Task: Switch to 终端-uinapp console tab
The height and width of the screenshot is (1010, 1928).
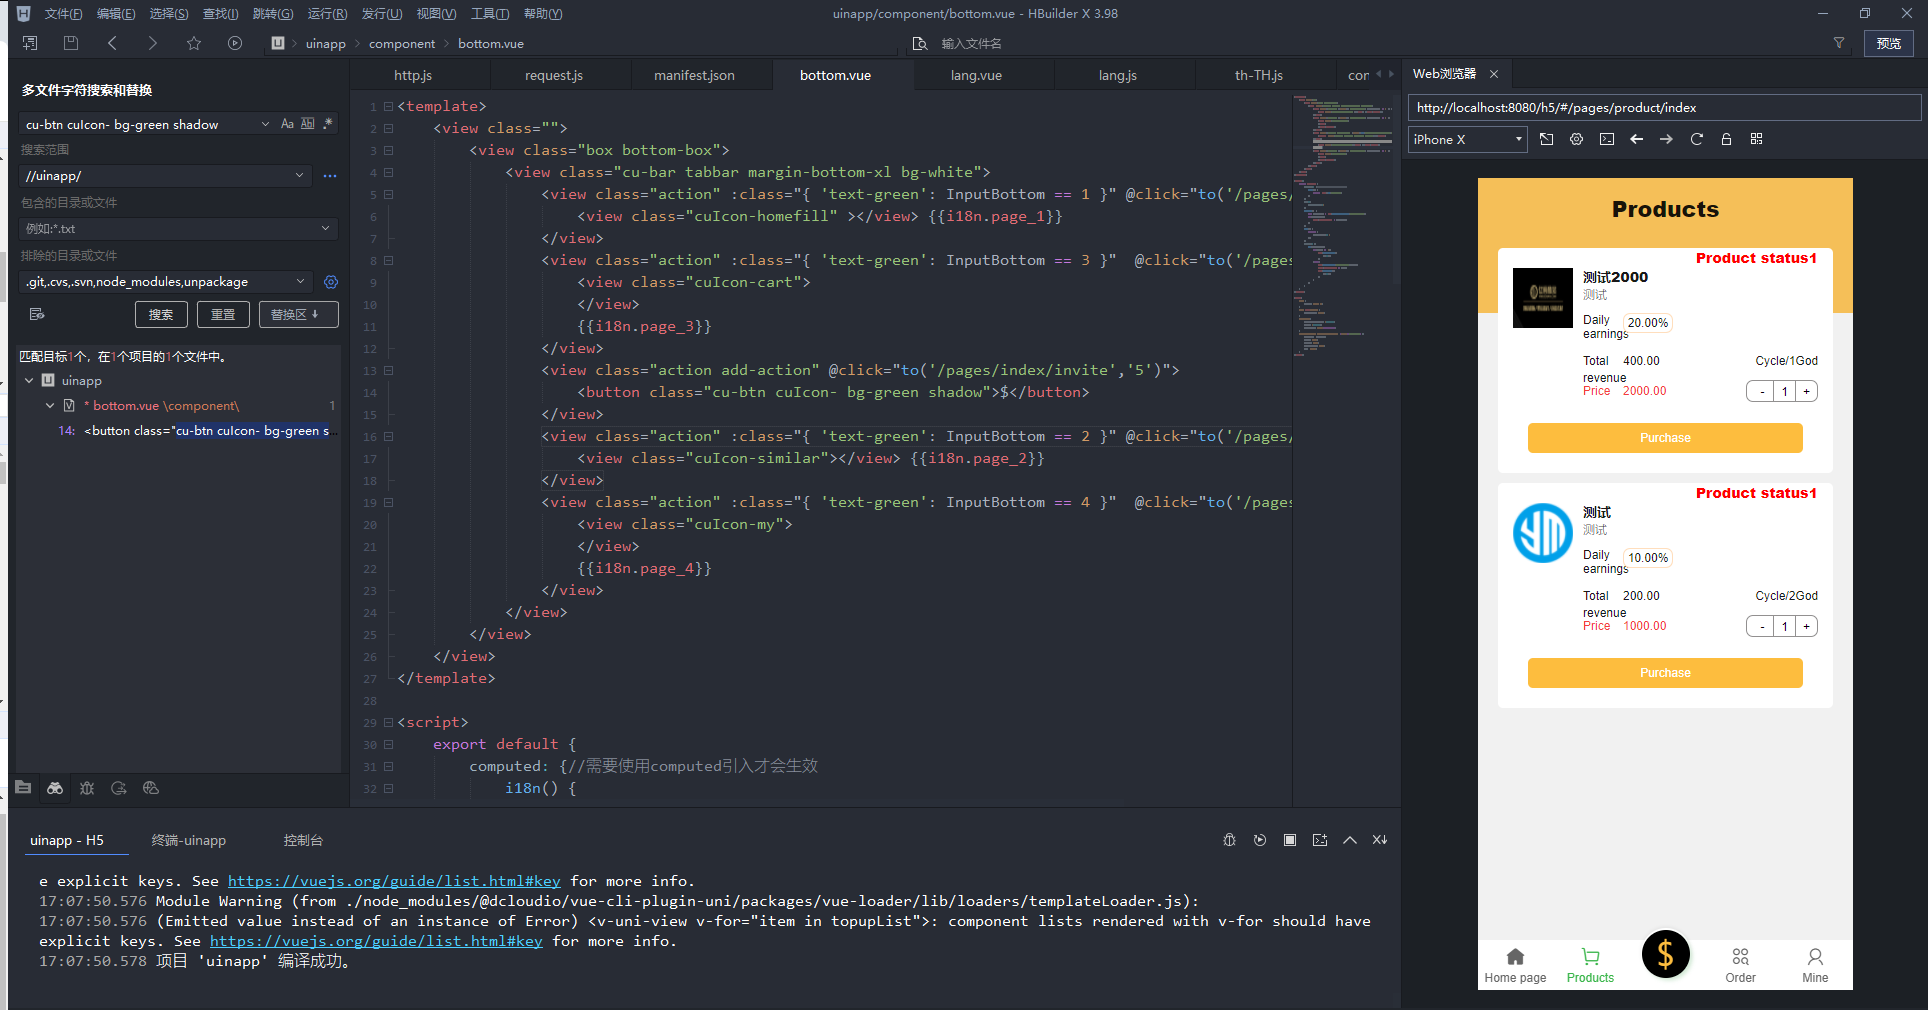Action: [x=189, y=840]
